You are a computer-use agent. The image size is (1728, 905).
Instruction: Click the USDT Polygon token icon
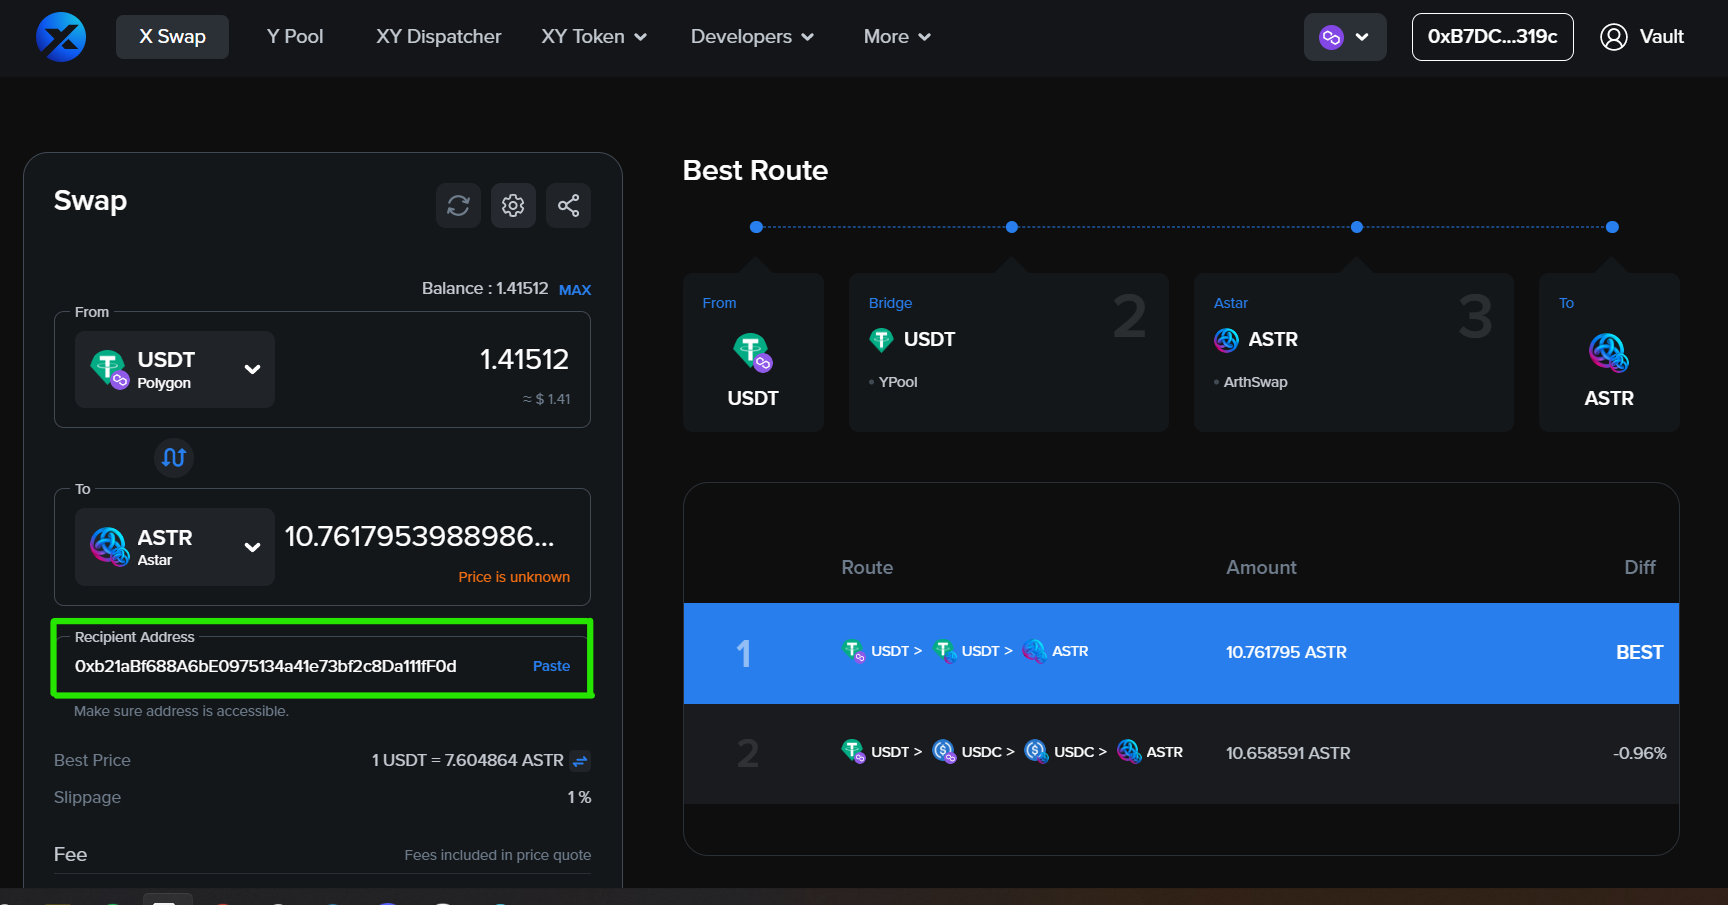109,369
